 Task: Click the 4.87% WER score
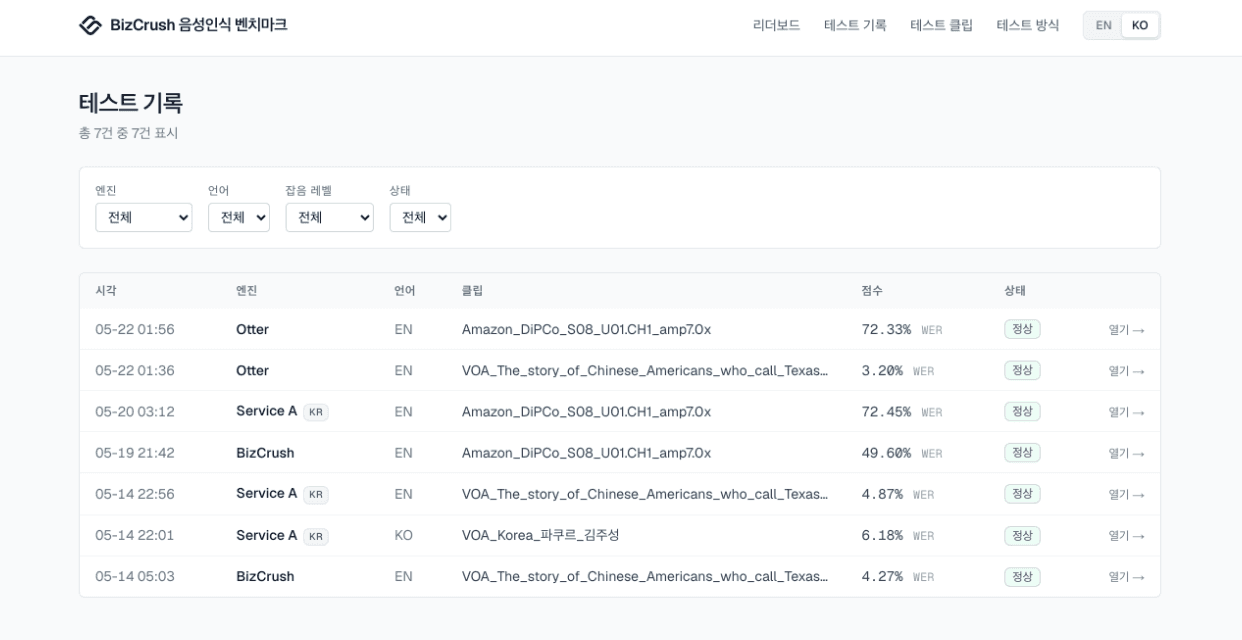point(897,494)
